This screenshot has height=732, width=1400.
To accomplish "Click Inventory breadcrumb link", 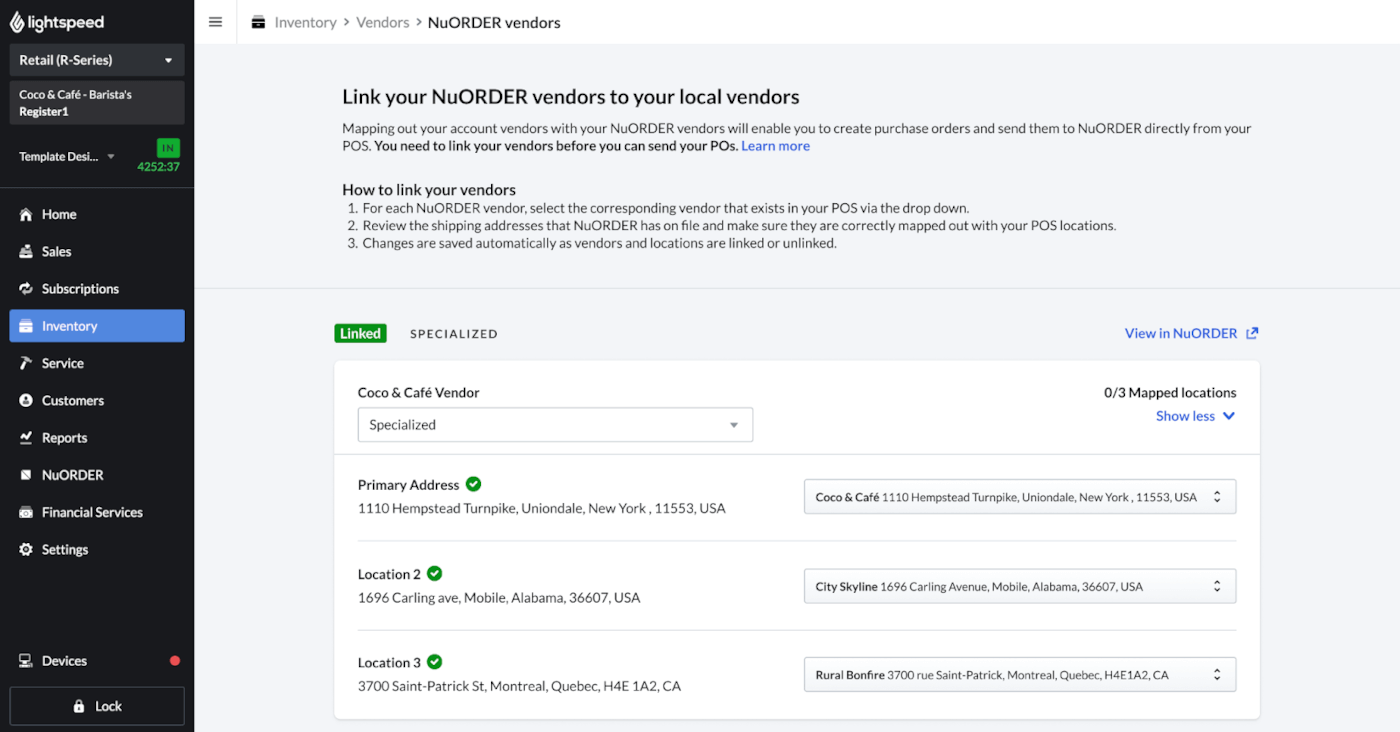I will click(x=305, y=22).
